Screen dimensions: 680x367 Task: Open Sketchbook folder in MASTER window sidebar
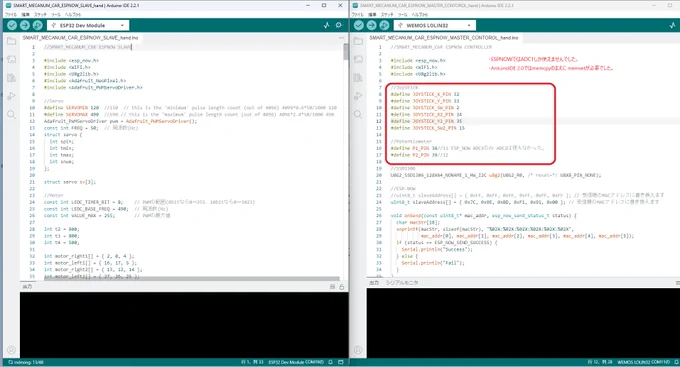click(358, 41)
